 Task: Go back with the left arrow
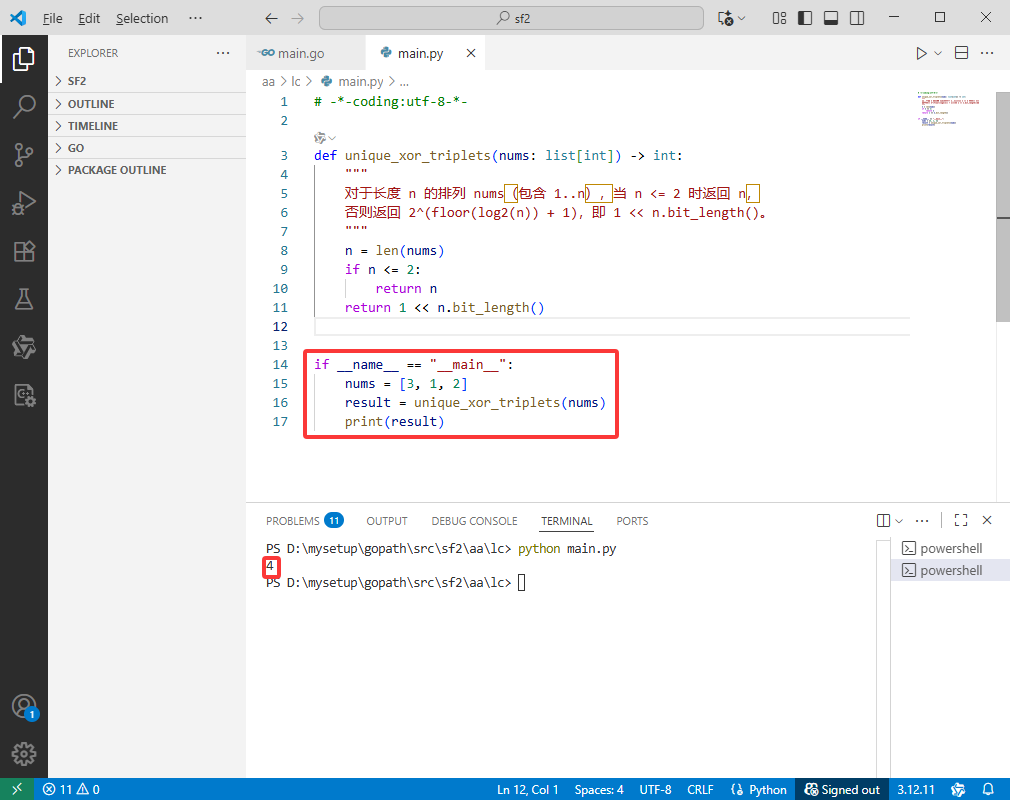(x=271, y=19)
